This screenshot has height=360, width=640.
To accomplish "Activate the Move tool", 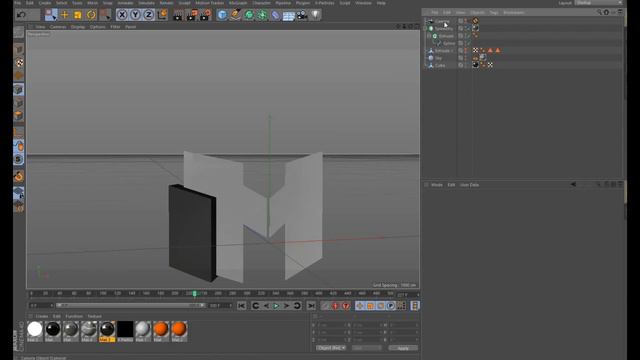I will 64,15.
